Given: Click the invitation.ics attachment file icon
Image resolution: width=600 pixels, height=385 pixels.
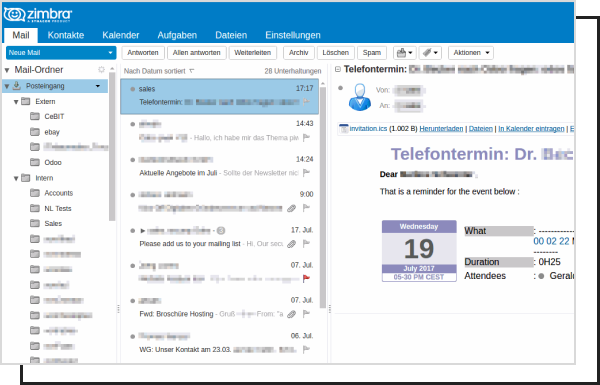Looking at the screenshot, I should tap(344, 129).
